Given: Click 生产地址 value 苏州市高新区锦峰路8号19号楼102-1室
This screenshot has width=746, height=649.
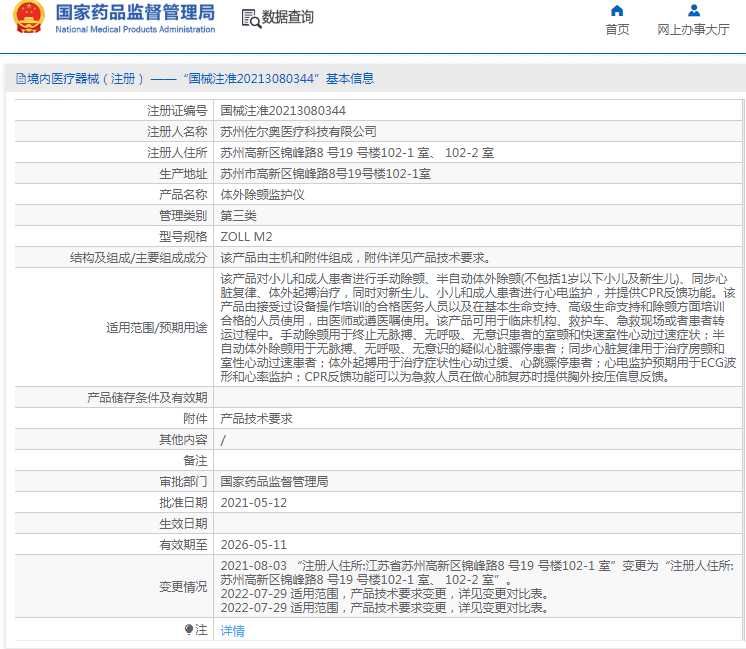Looking at the screenshot, I should (325, 174).
